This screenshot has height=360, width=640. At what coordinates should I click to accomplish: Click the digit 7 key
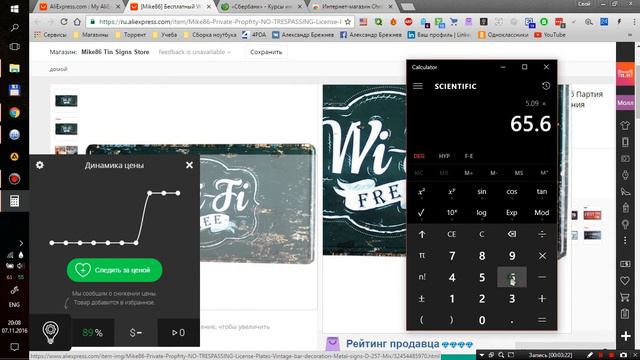(452, 256)
